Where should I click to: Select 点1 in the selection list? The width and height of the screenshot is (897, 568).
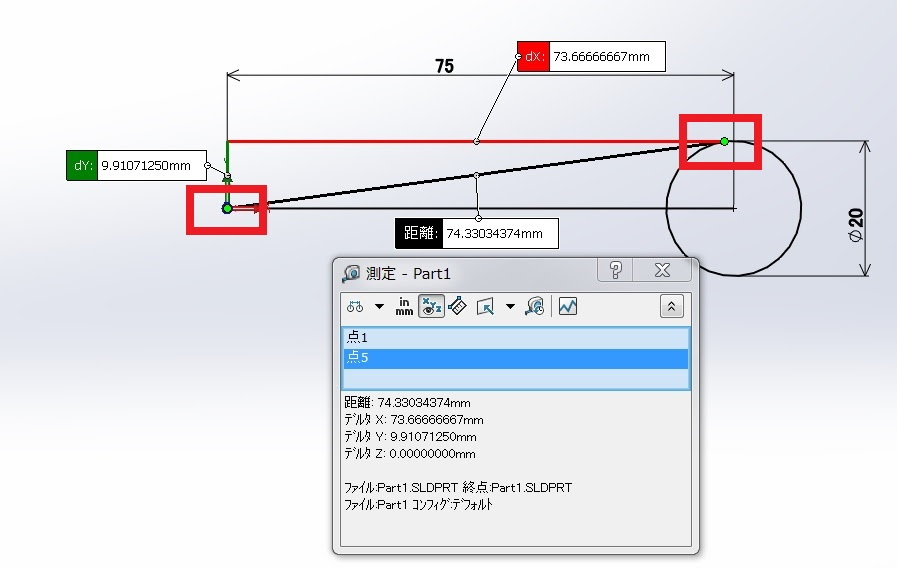(516, 337)
